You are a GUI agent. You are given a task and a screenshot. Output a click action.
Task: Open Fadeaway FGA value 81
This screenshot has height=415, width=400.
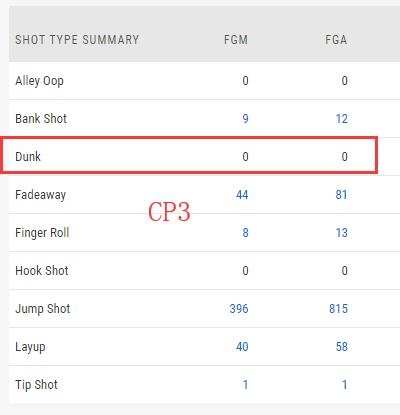point(342,195)
